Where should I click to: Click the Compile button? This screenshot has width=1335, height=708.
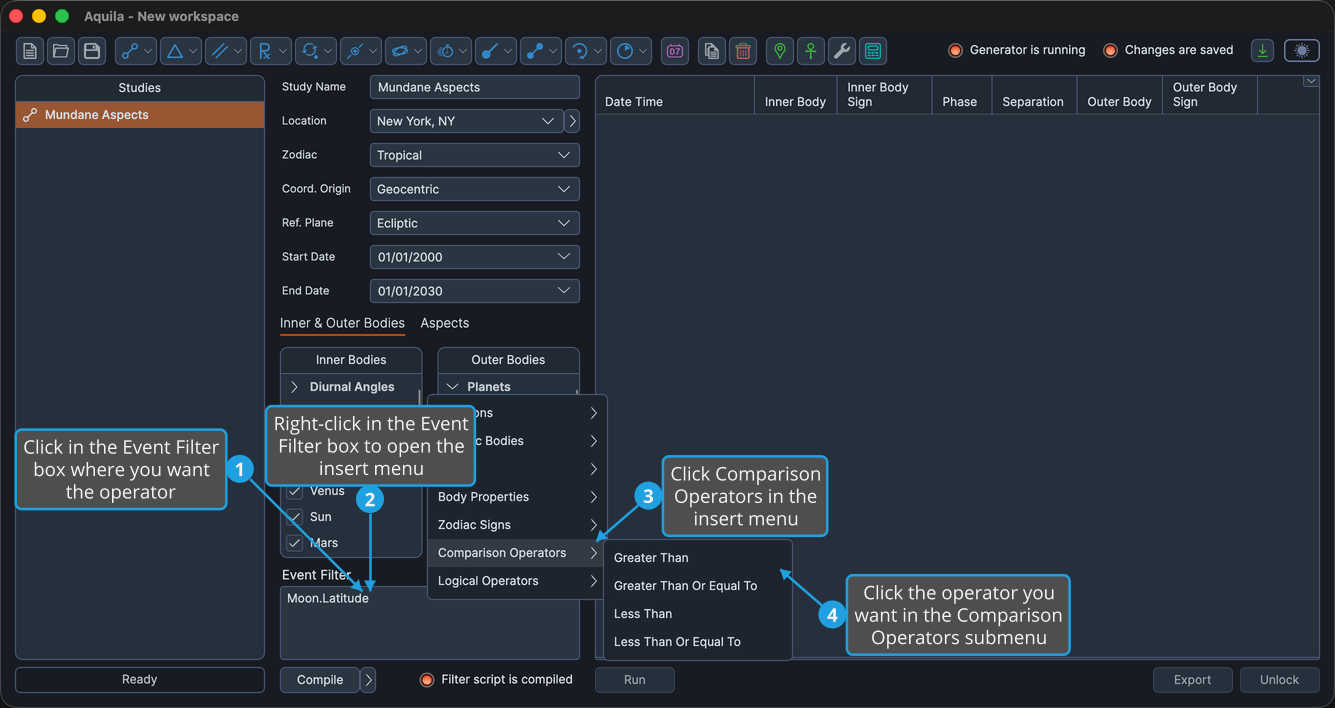pos(319,680)
